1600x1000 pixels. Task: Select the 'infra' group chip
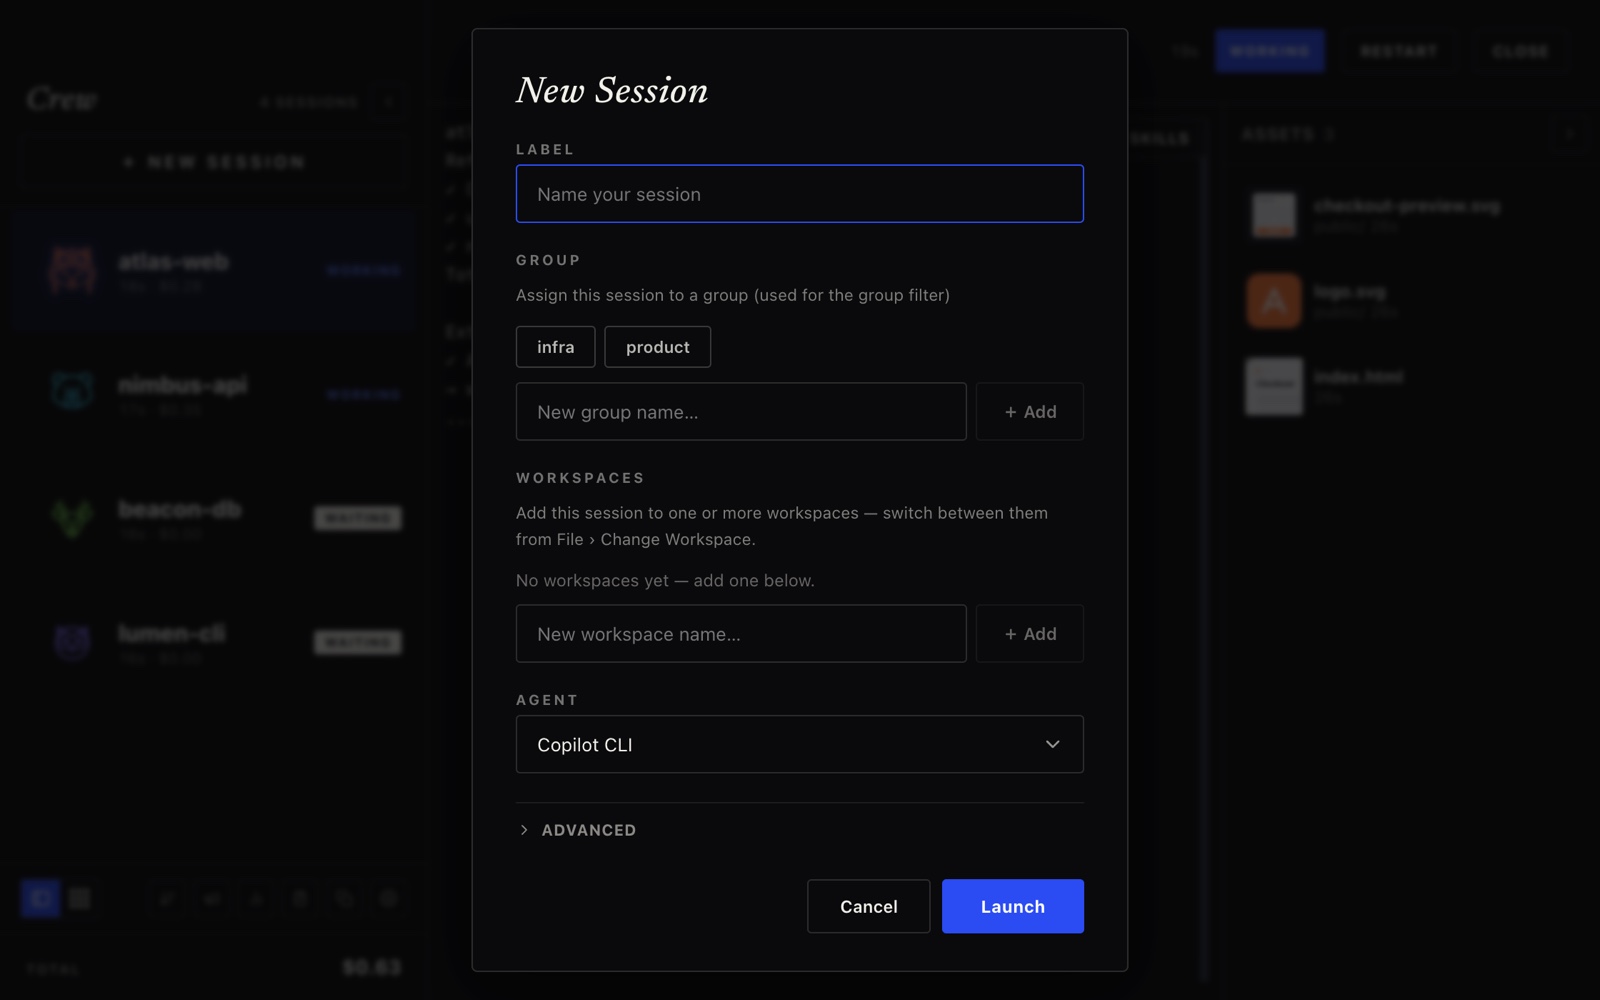click(555, 347)
